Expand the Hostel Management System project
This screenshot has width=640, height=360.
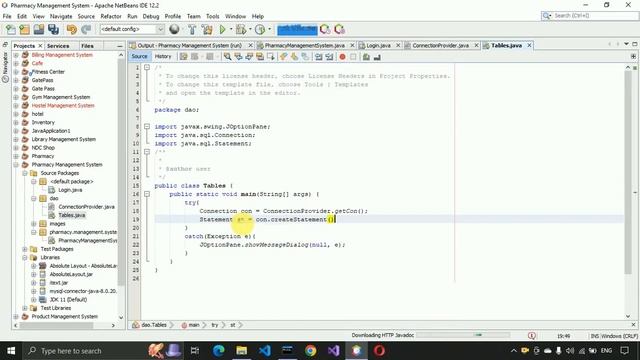point(16,106)
